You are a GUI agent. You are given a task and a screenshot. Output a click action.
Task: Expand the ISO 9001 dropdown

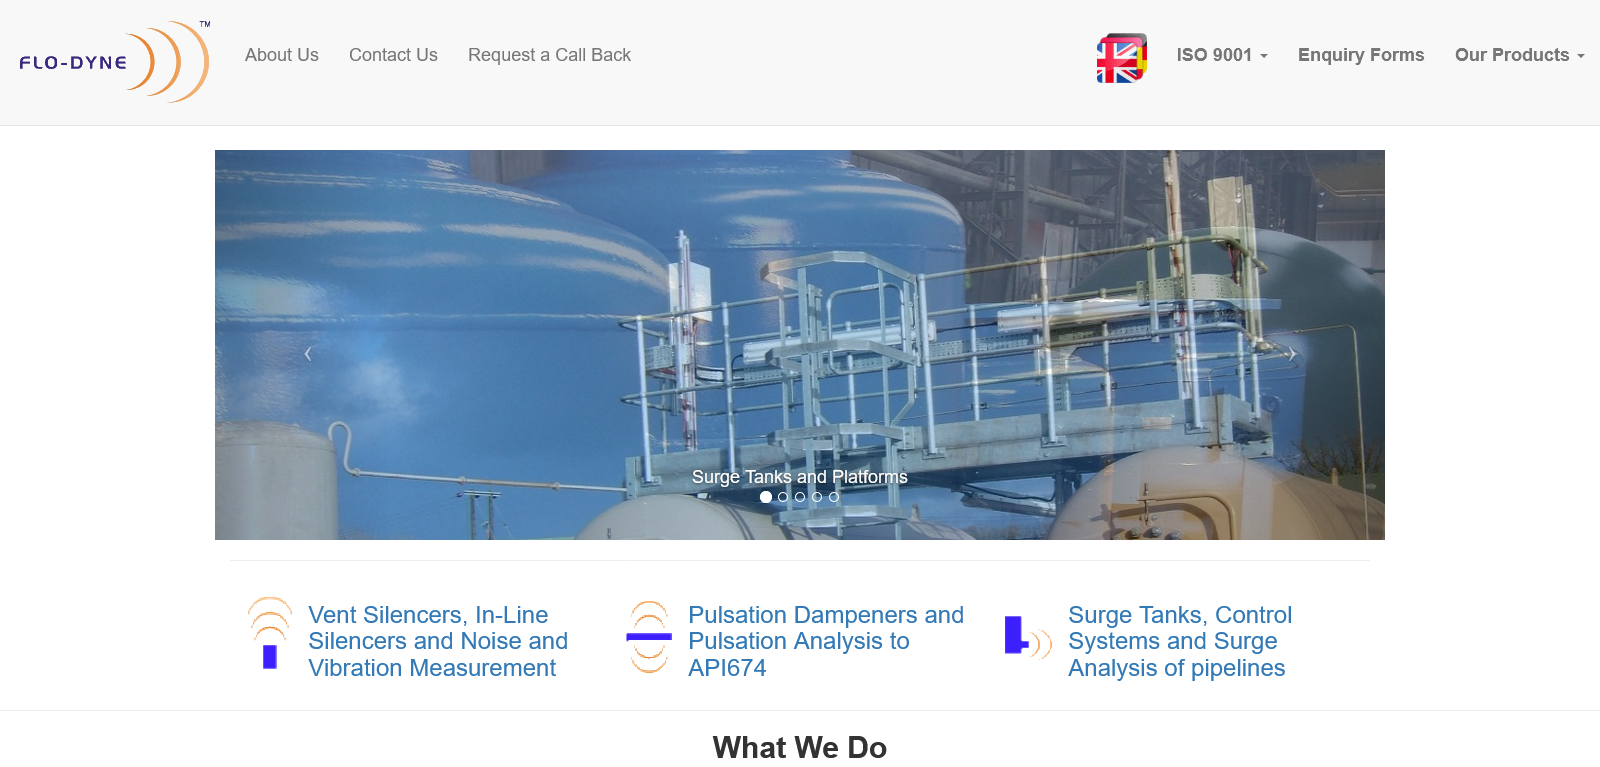[1221, 55]
